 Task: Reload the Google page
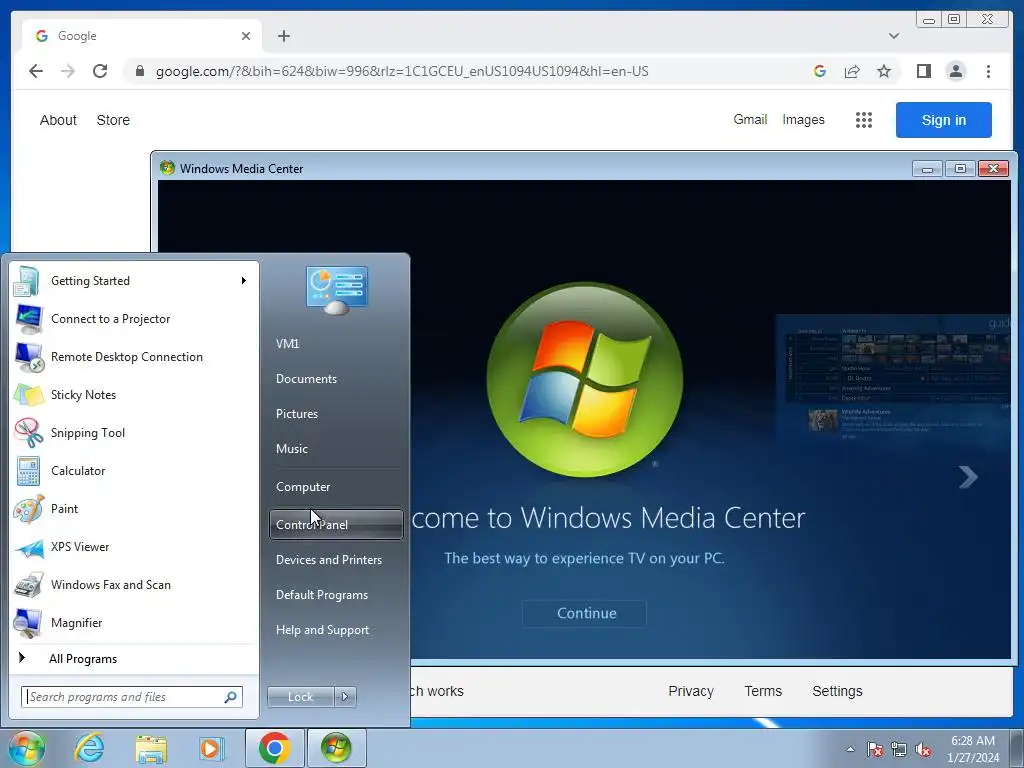(x=100, y=71)
